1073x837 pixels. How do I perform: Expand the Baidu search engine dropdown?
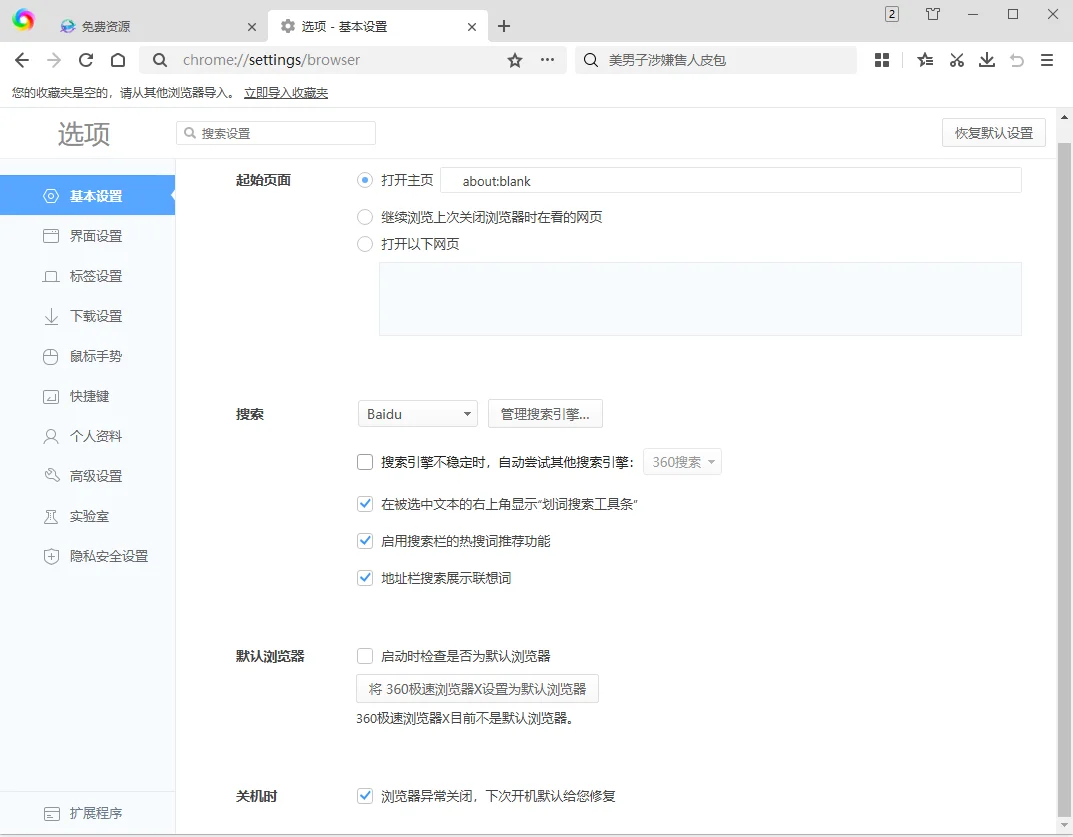pos(417,414)
